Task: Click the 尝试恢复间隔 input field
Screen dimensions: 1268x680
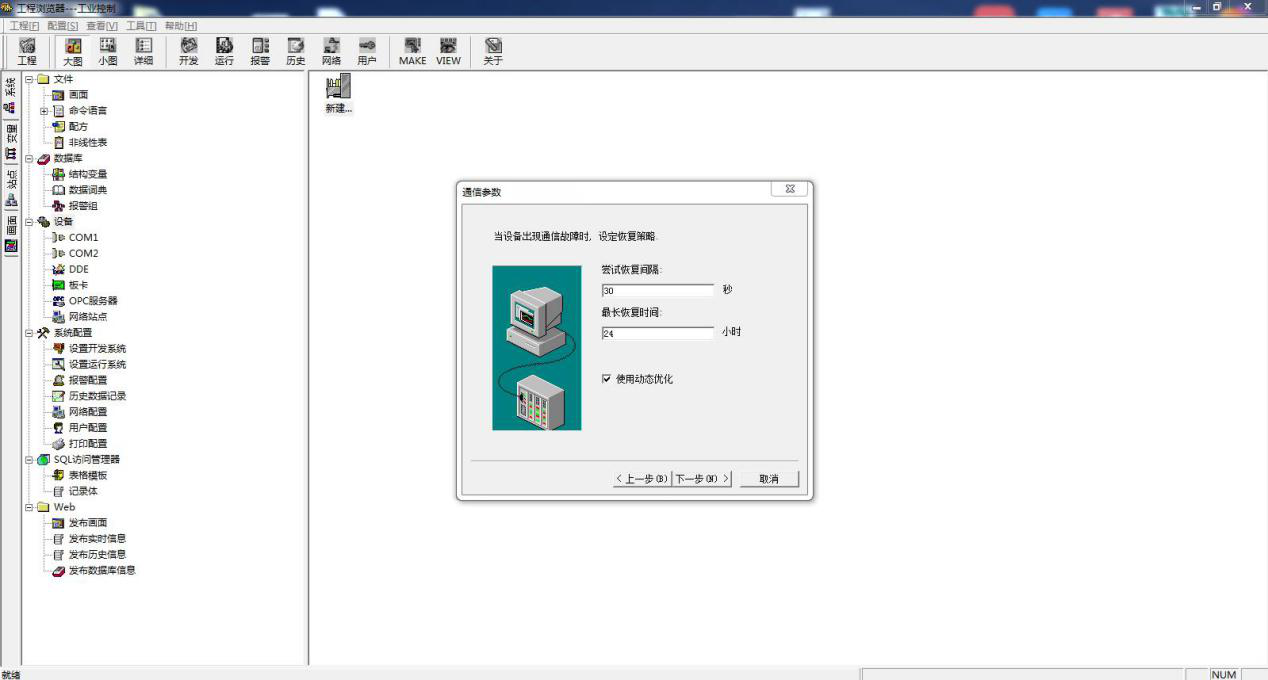Action: (x=658, y=291)
